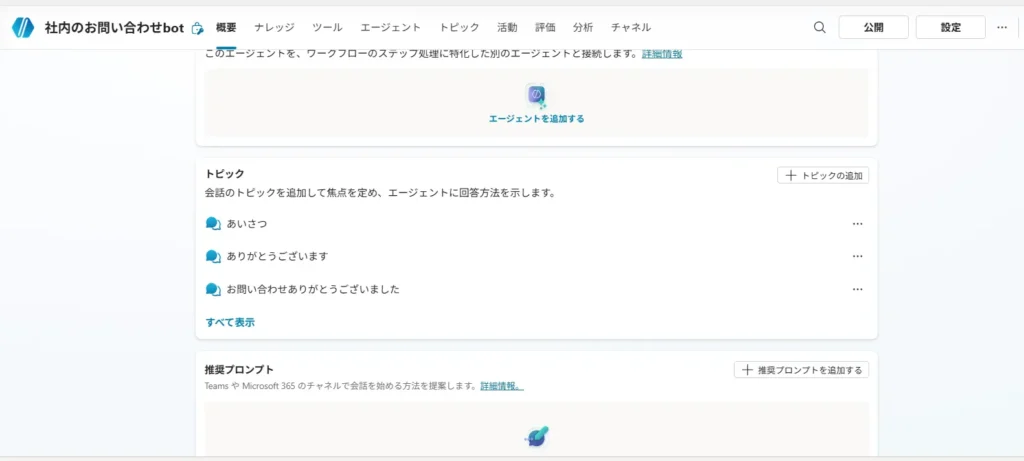Switch to the ツール tab

pos(326,28)
